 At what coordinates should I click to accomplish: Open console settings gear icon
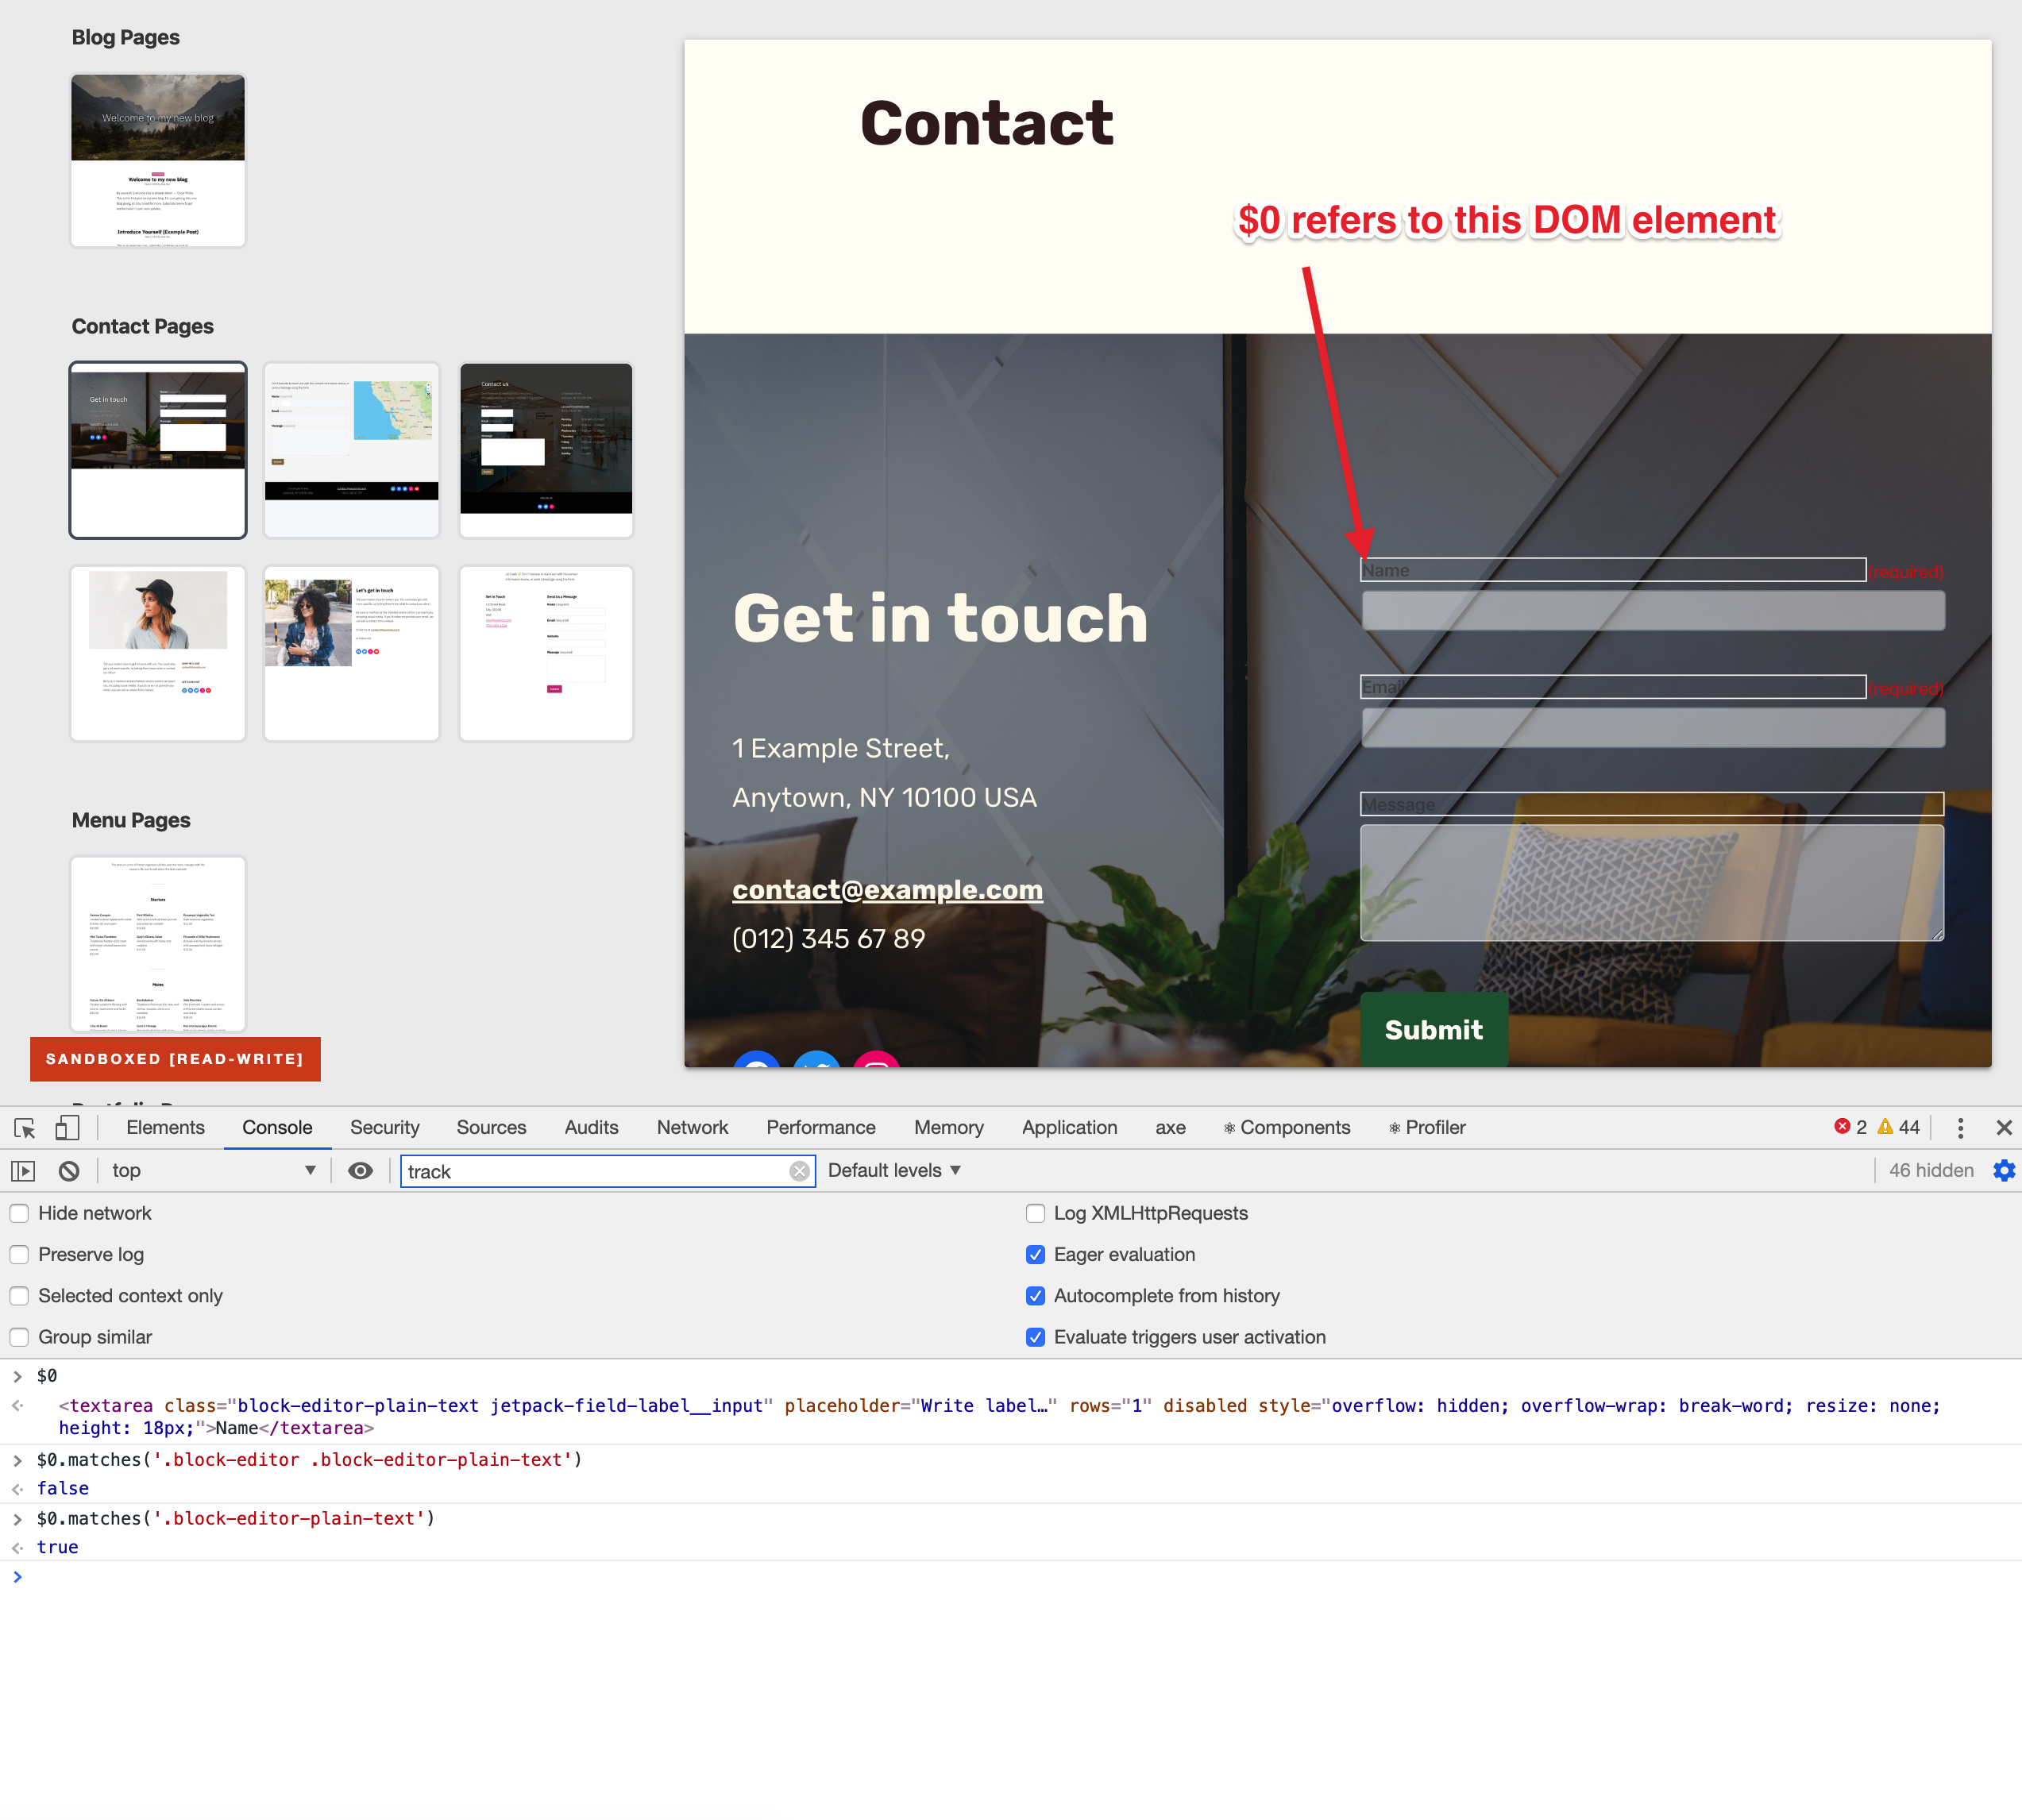click(2003, 1171)
